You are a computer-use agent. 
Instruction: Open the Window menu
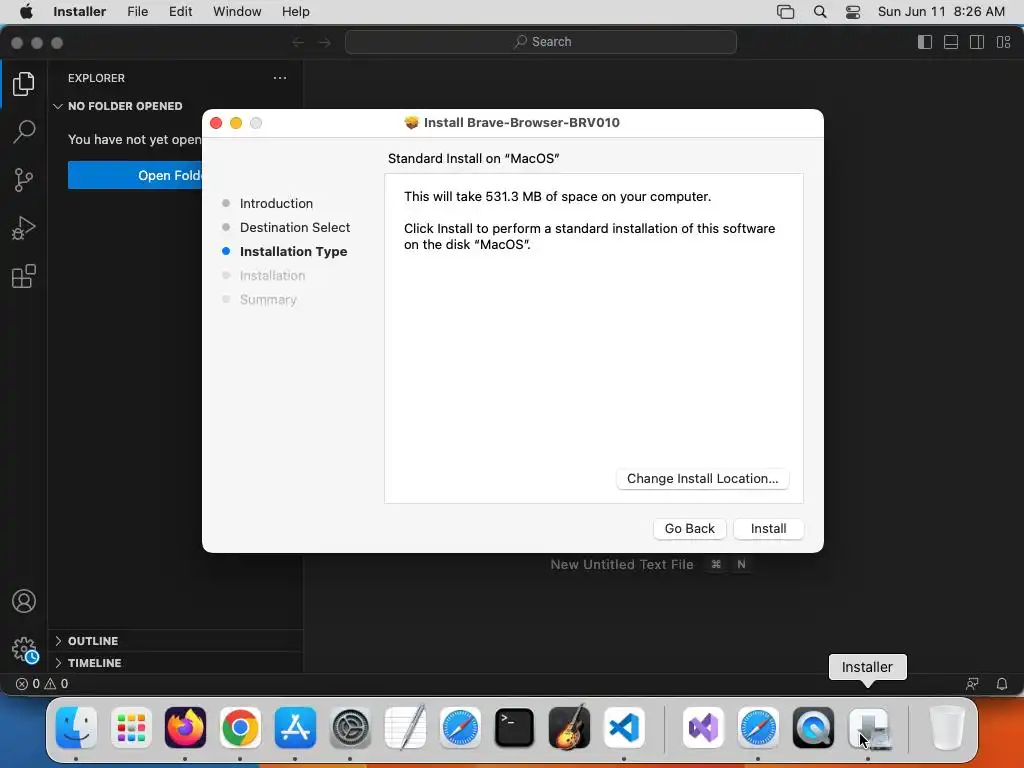click(x=237, y=12)
